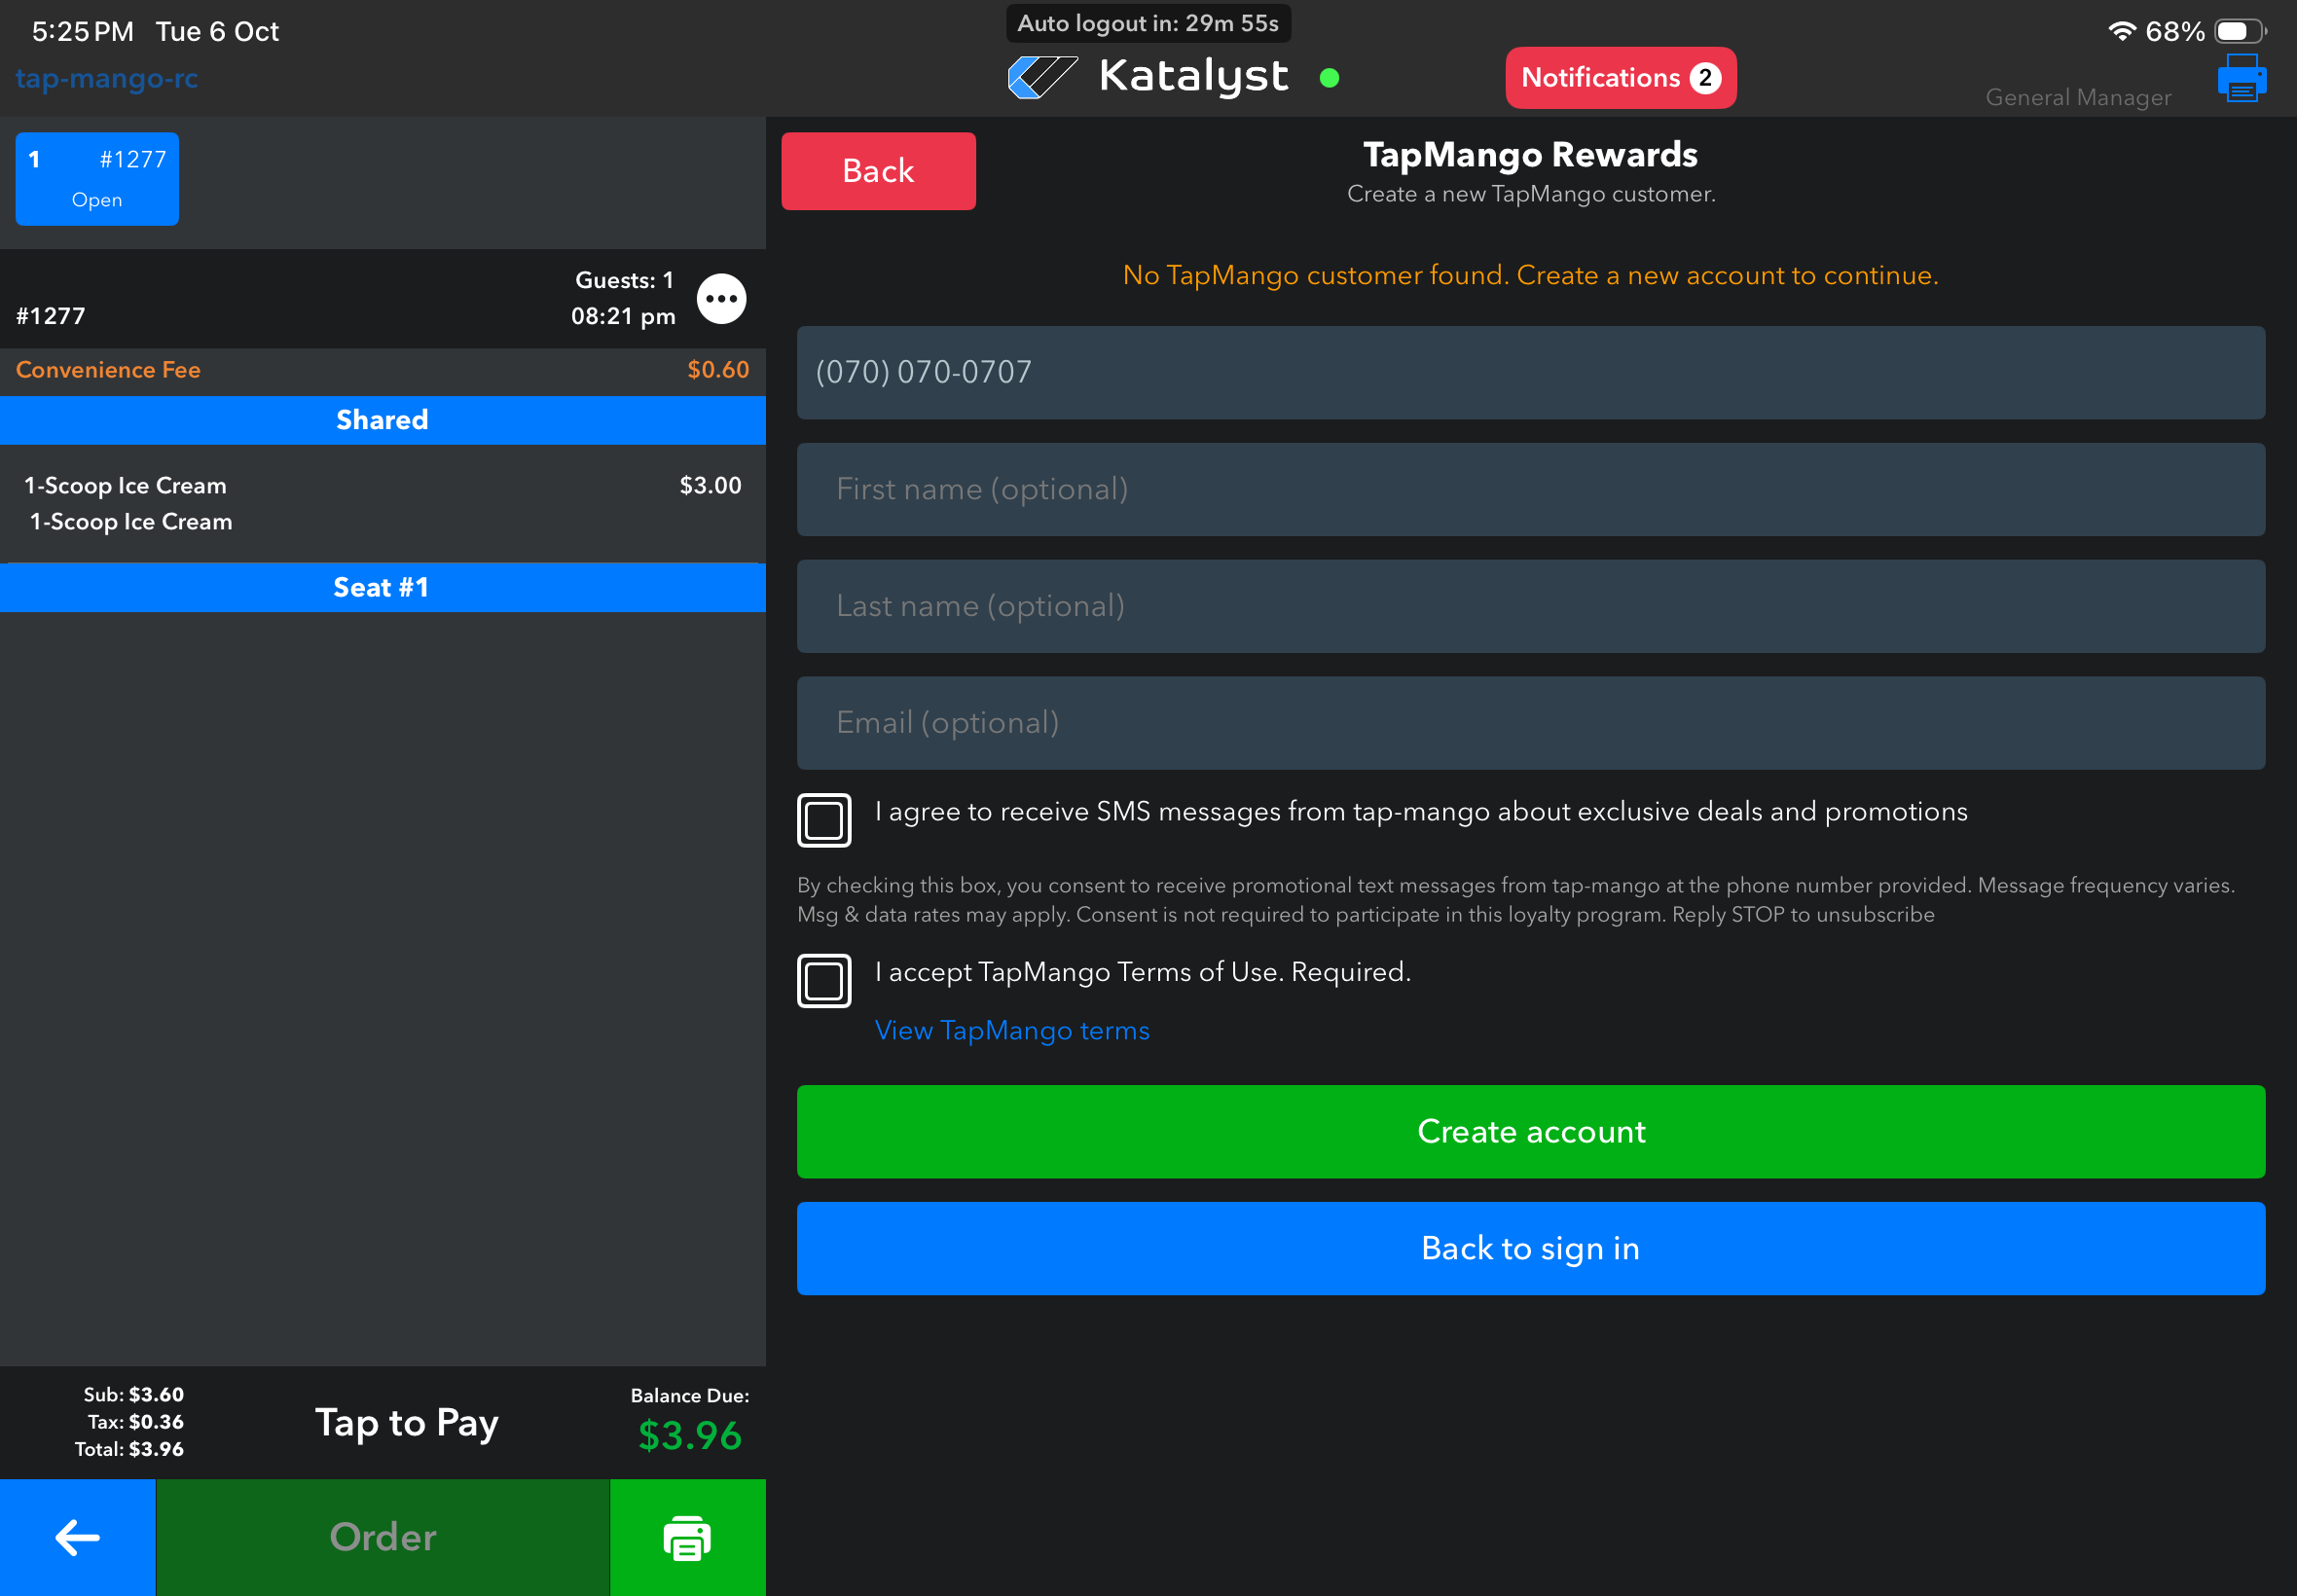Open View TapMango terms link
Screen dimensions: 2297x1596
tap(1012, 1030)
